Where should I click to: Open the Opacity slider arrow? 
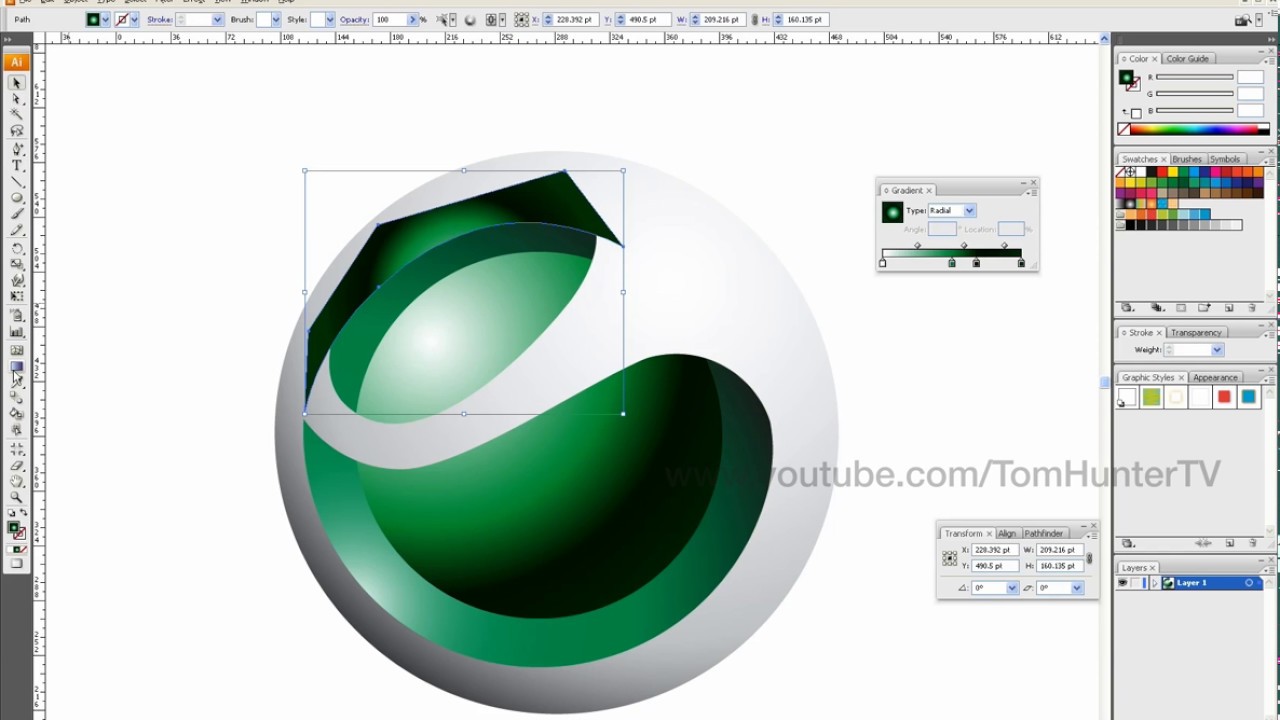[x=412, y=20]
